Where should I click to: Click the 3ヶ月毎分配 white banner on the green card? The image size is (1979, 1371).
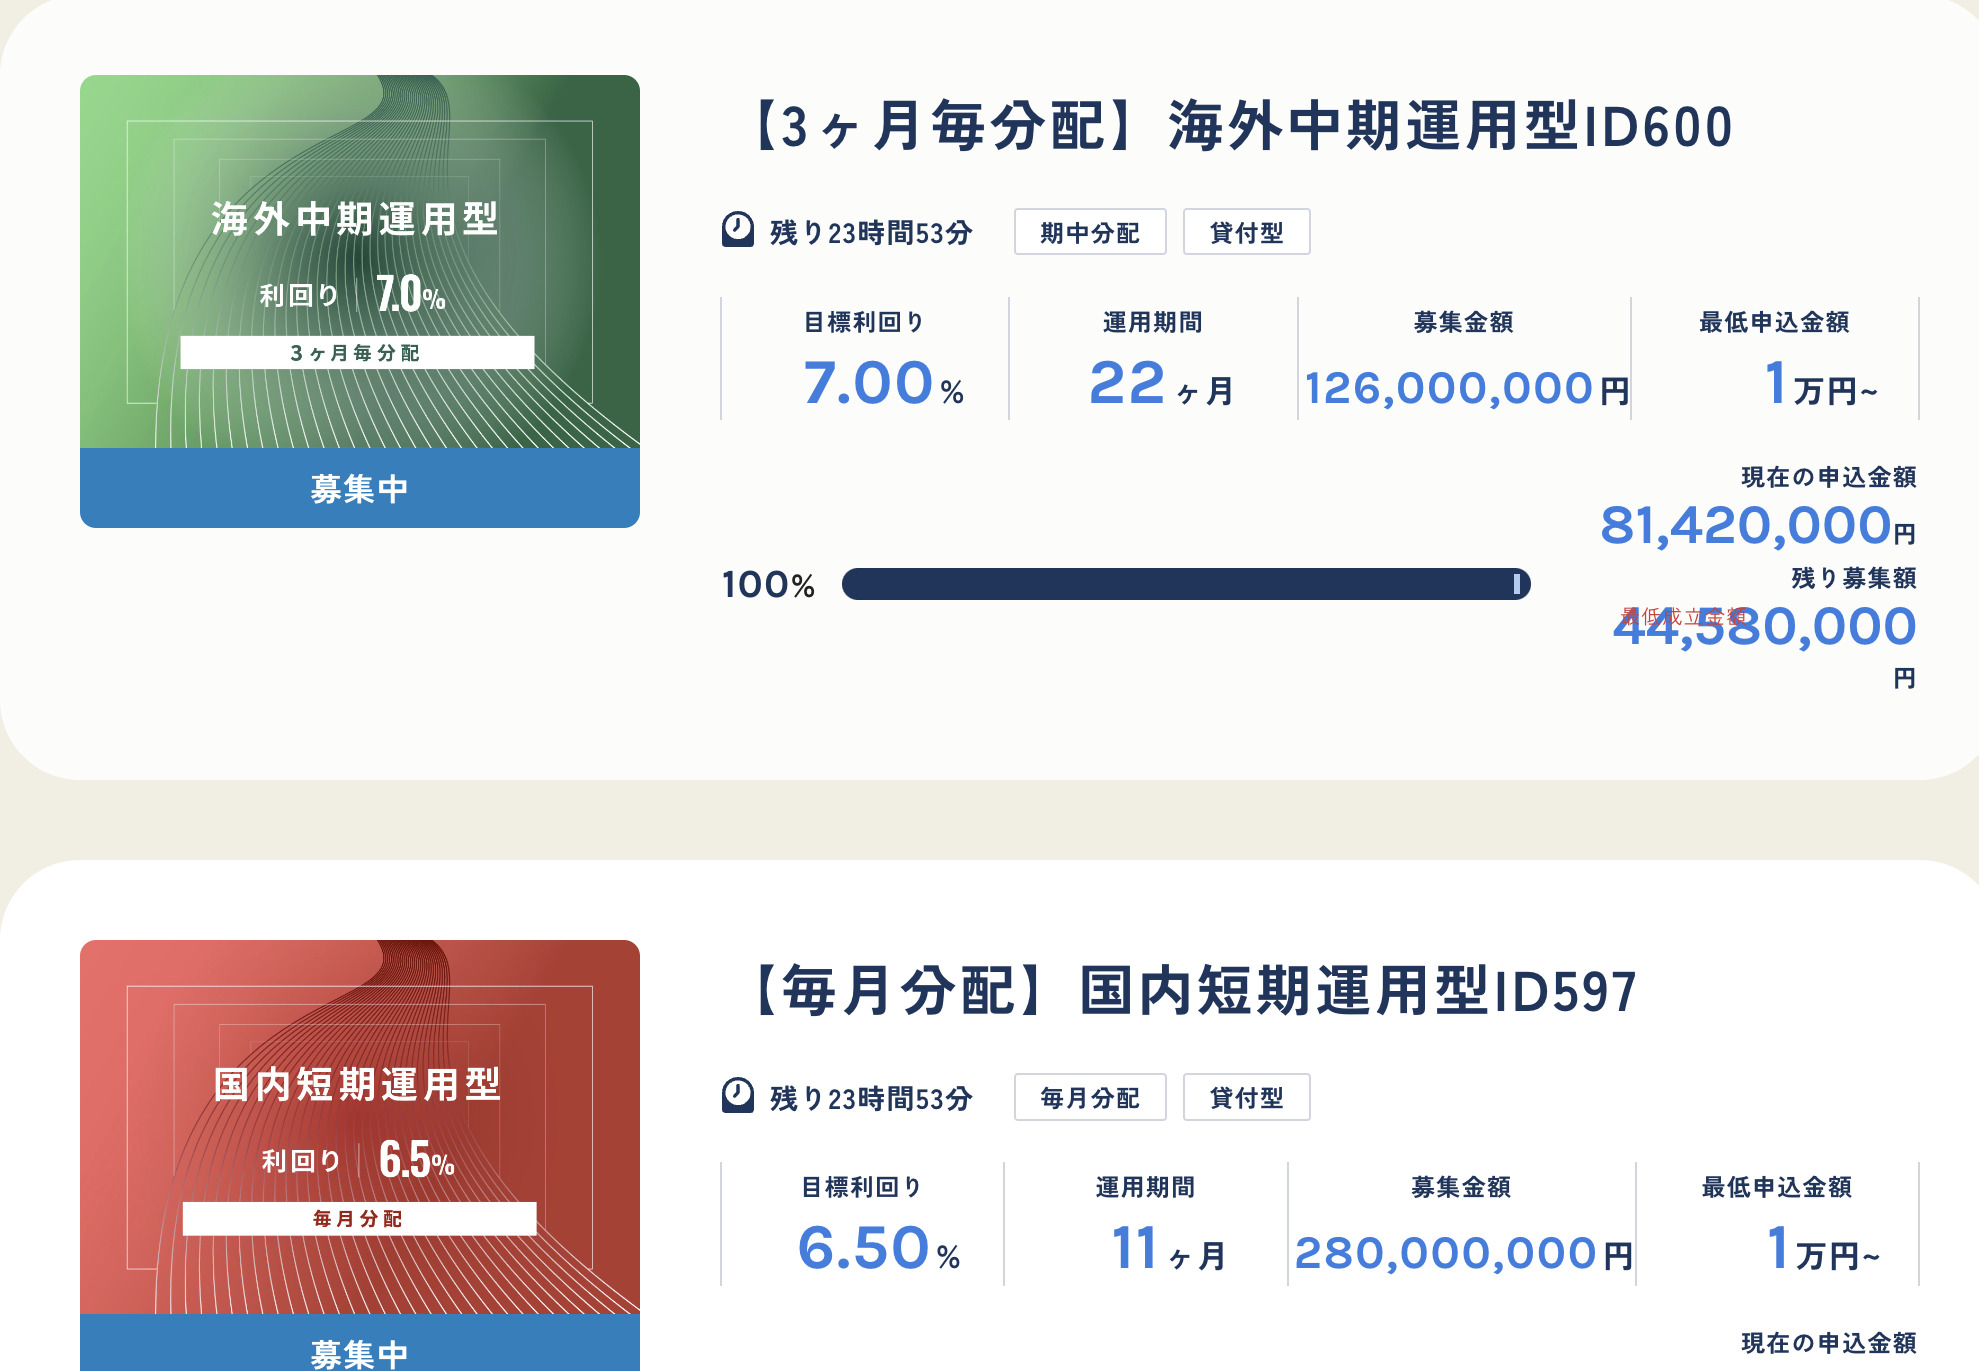coord(358,352)
